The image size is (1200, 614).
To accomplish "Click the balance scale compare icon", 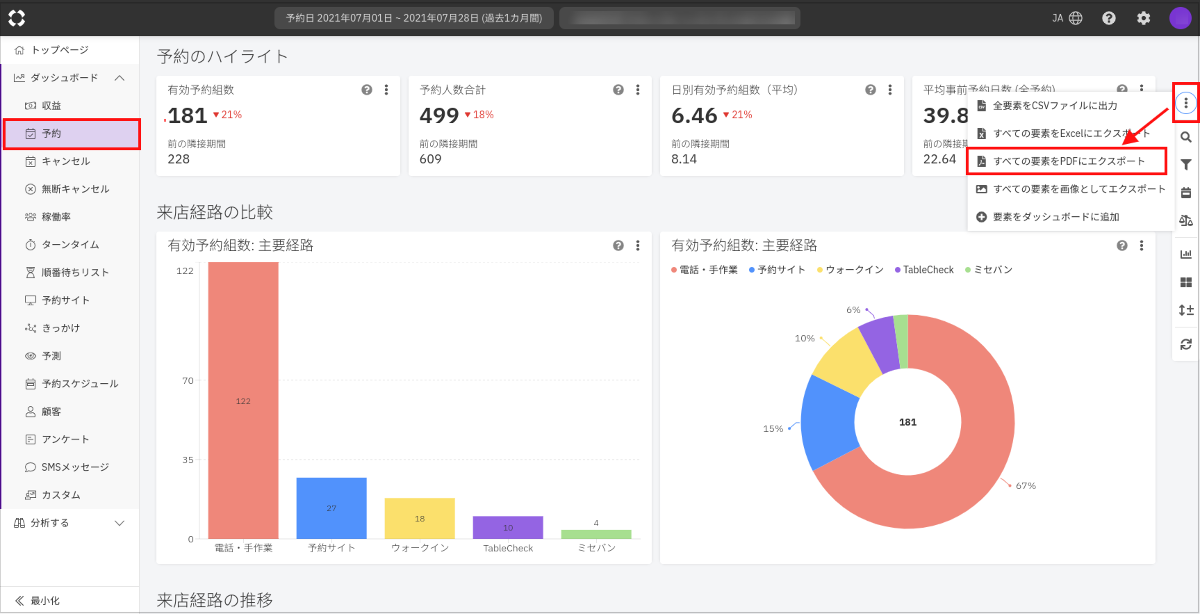I will pyautogui.click(x=1186, y=220).
